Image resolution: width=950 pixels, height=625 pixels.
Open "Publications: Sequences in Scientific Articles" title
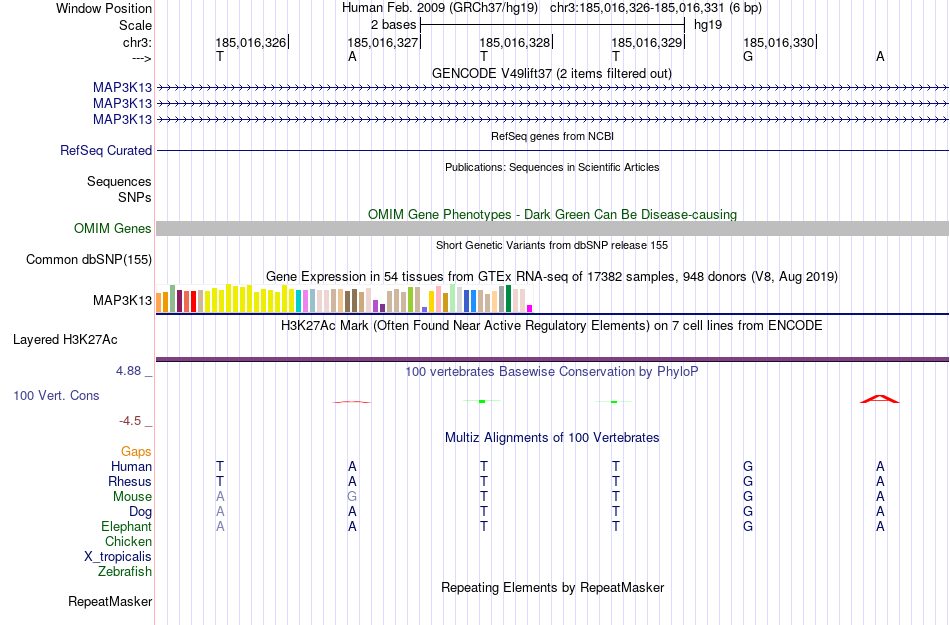pos(552,167)
